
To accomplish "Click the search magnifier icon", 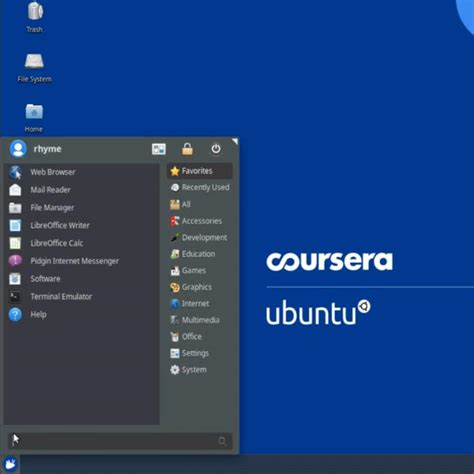I will 222,442.
